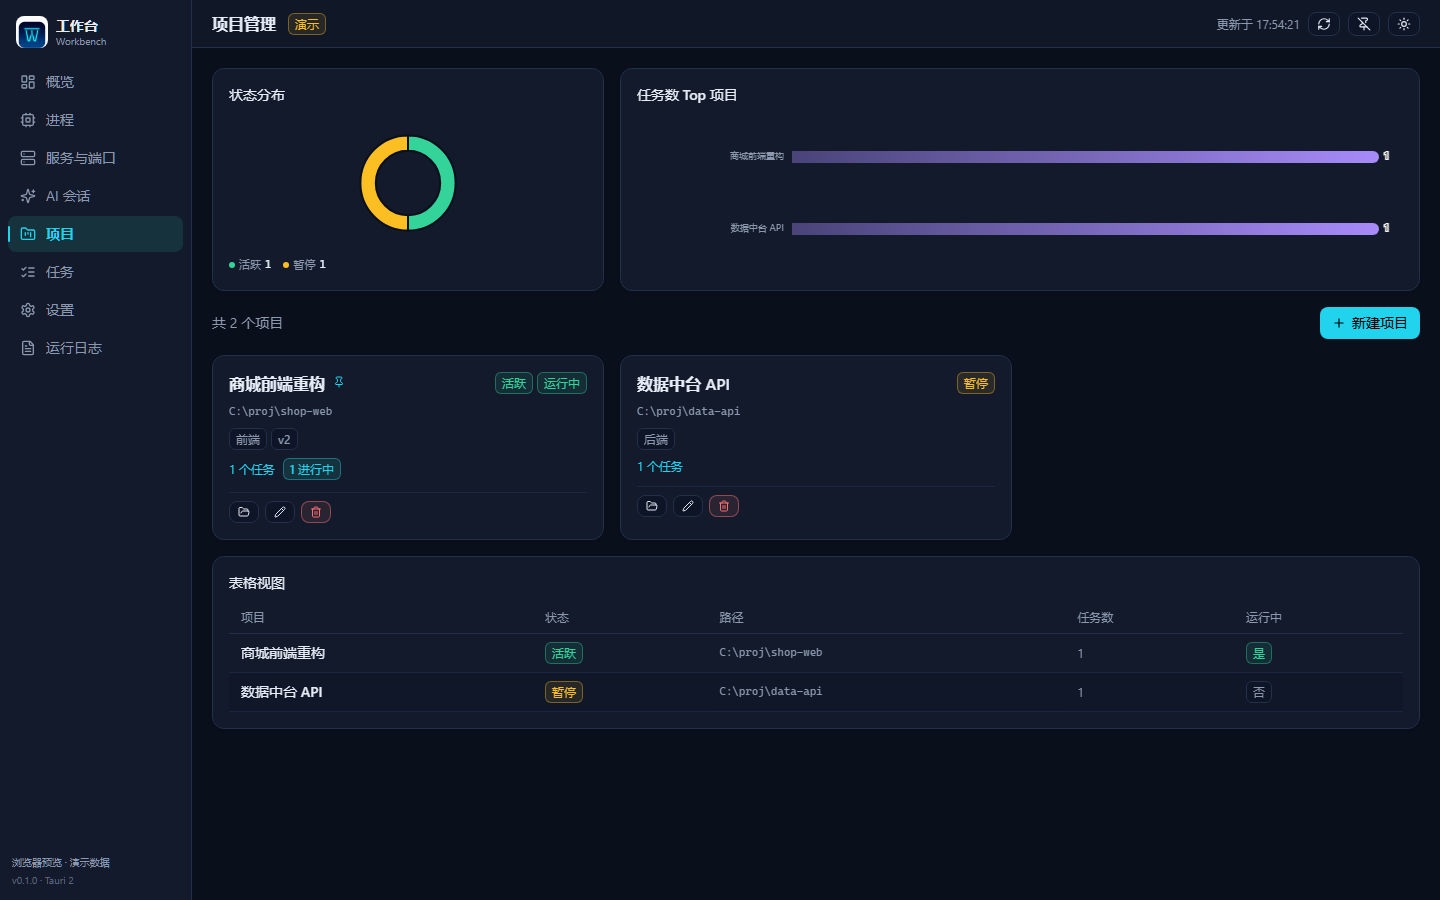Click table cell C:\proj\shop-web
Screen dimensions: 1440x900
771,652
